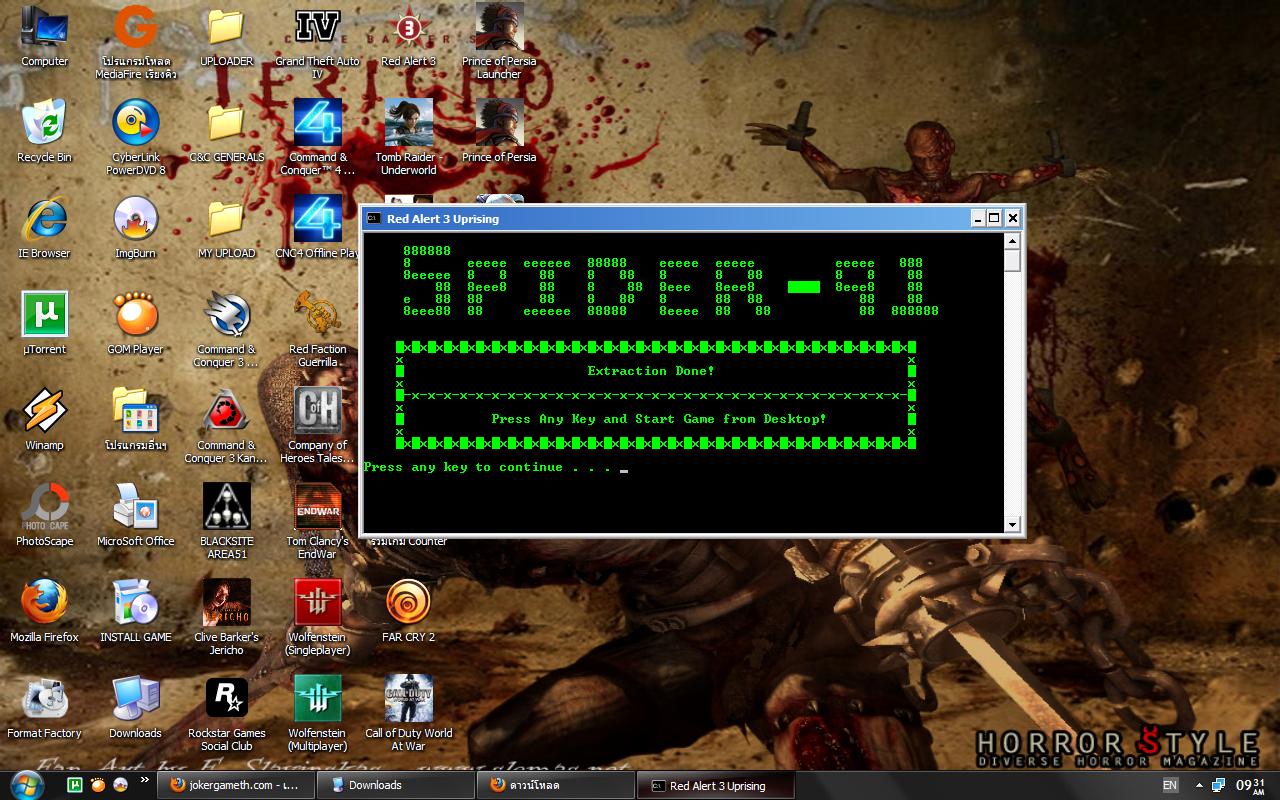Click µTorrent in the quick launch bar

point(74,785)
